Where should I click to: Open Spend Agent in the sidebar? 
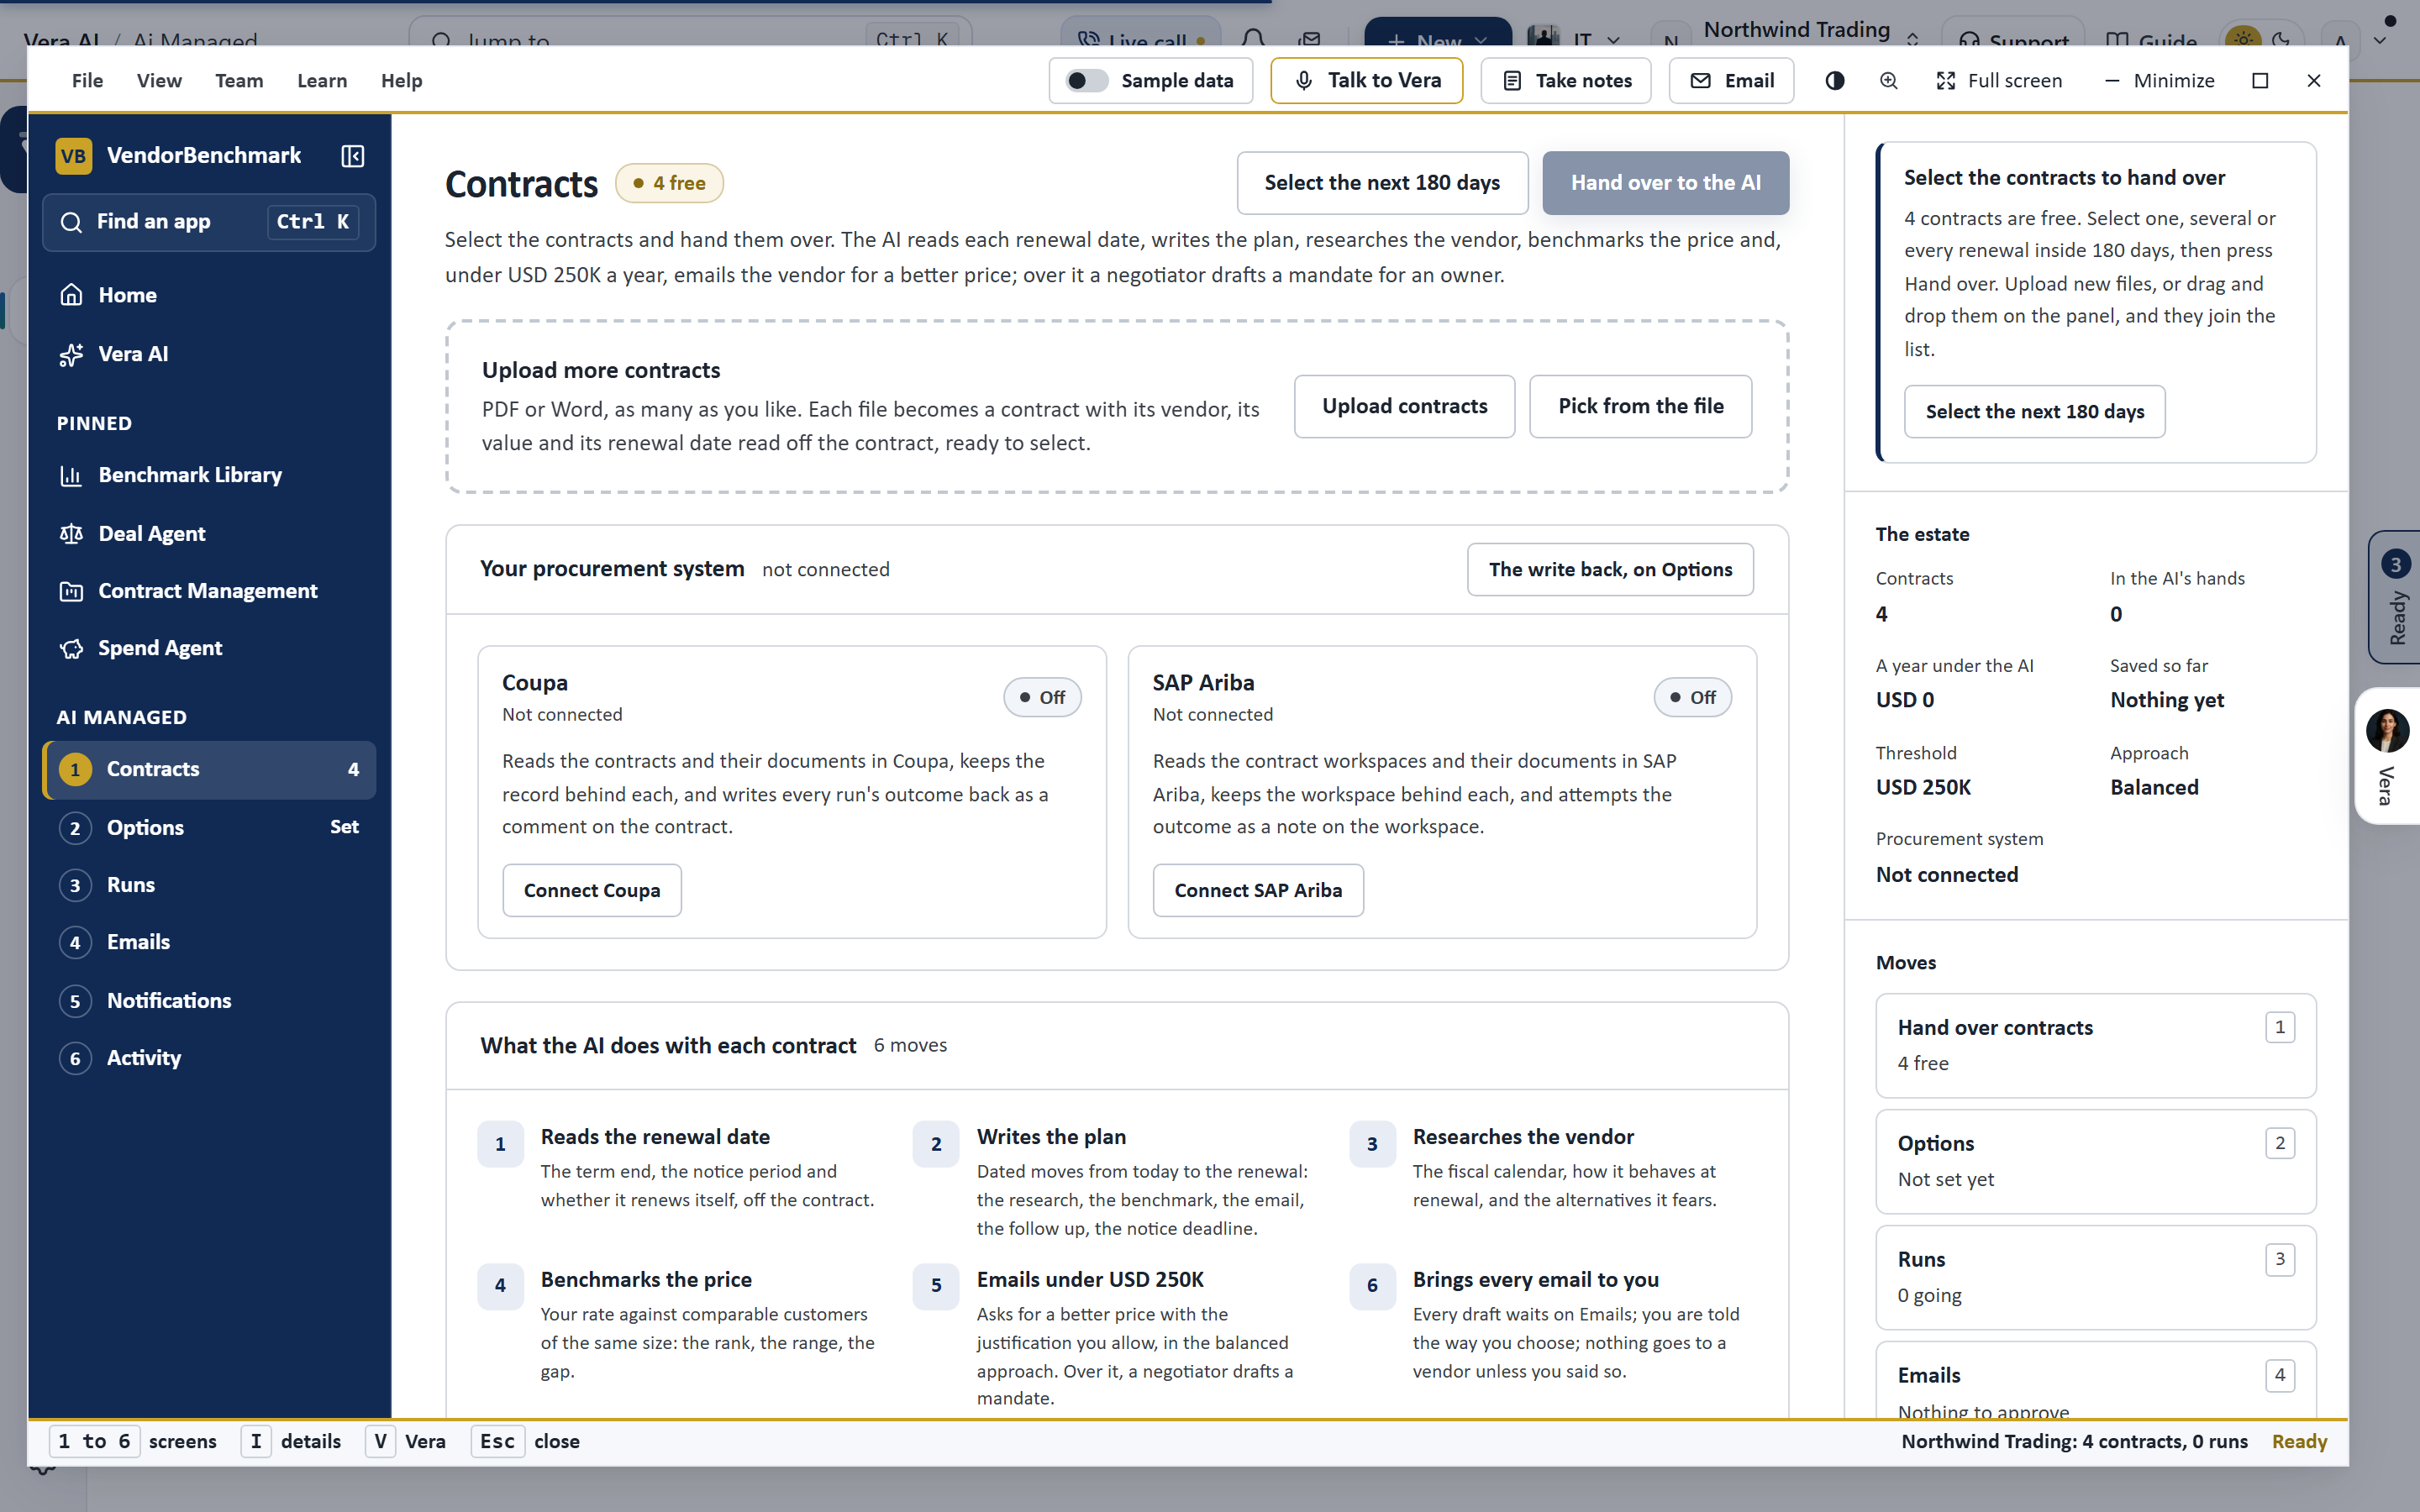[209, 648]
